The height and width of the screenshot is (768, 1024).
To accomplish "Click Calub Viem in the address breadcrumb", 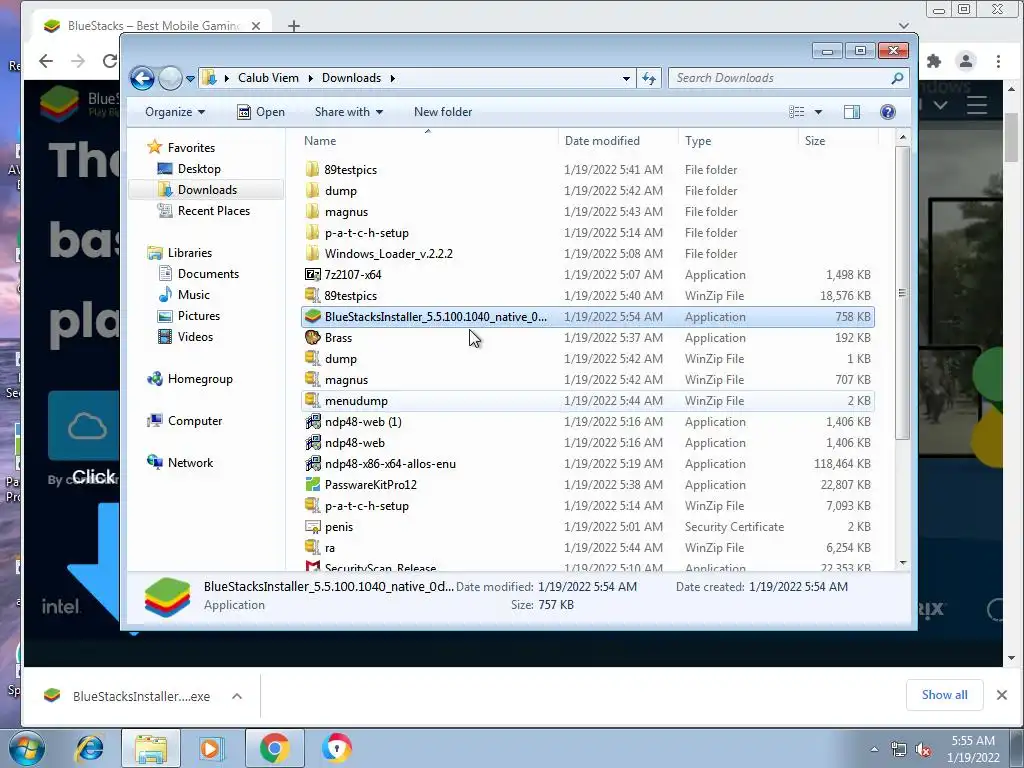I will (x=268, y=78).
